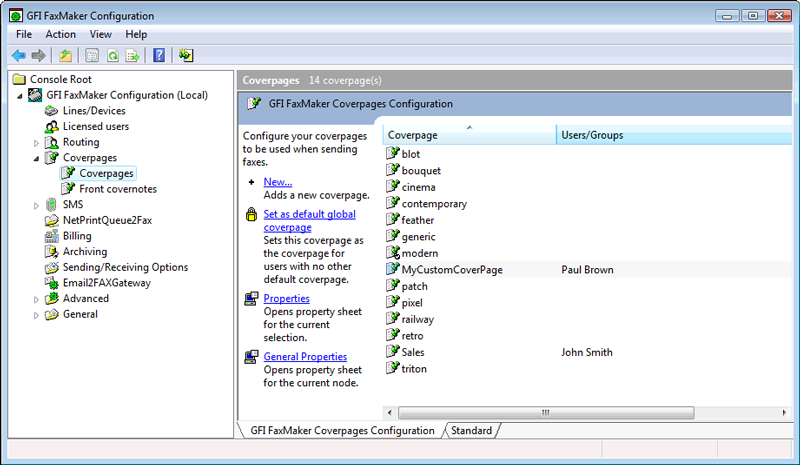The width and height of the screenshot is (800, 465).
Task: Click the John Smith users cell
Action: click(587, 352)
